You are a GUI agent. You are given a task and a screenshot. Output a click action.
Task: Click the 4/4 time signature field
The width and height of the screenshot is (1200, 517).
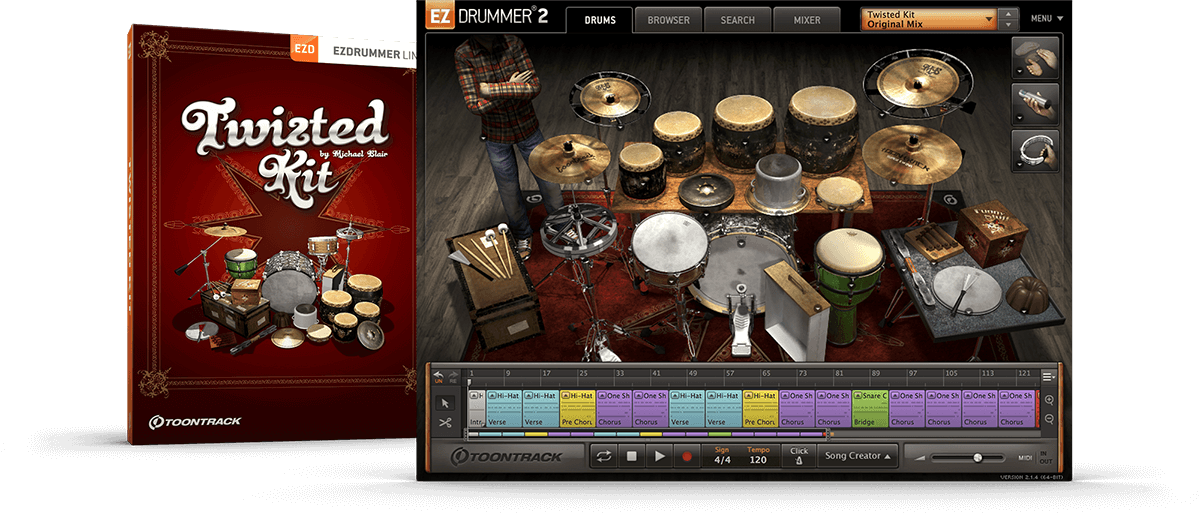[x=723, y=456]
